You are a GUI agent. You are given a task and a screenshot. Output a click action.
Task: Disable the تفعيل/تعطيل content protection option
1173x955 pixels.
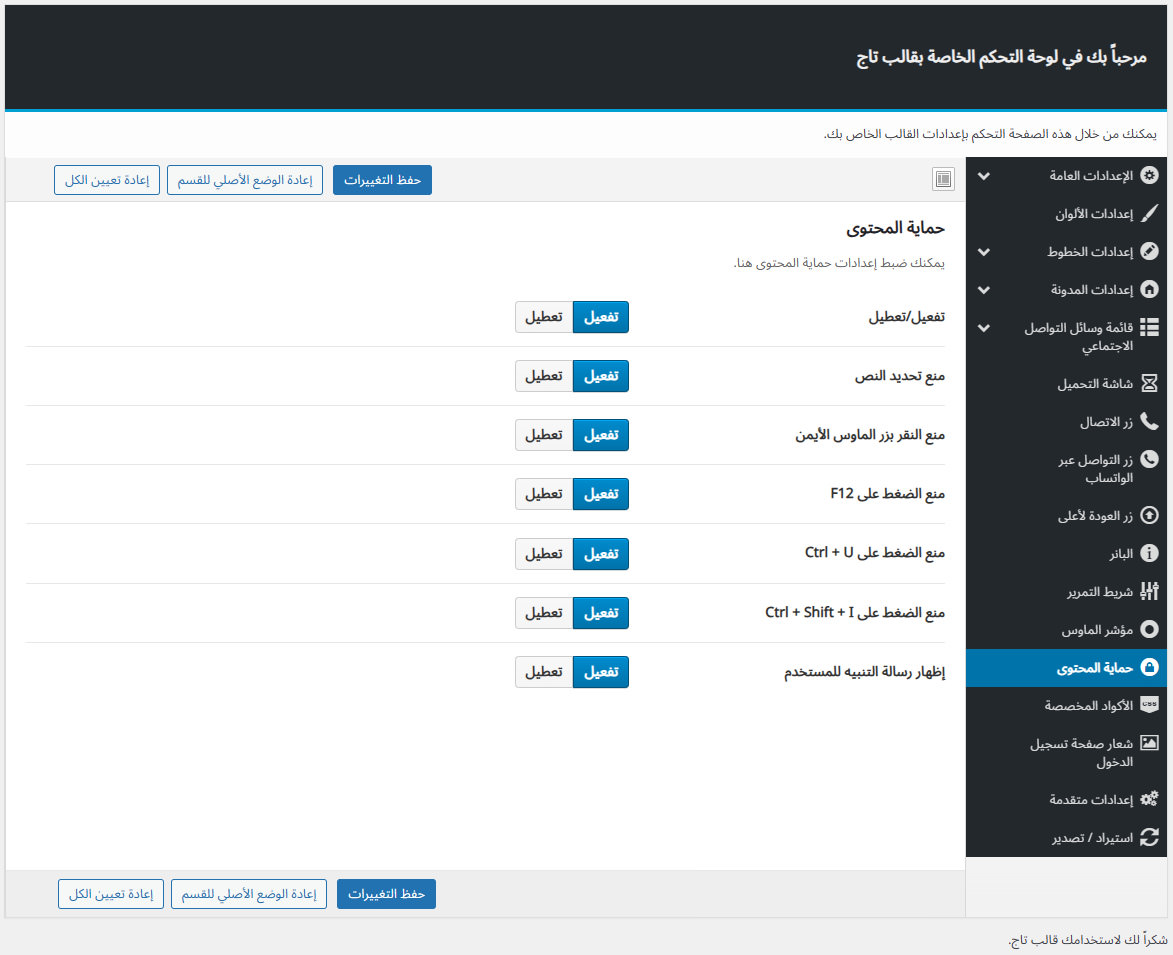(544, 317)
